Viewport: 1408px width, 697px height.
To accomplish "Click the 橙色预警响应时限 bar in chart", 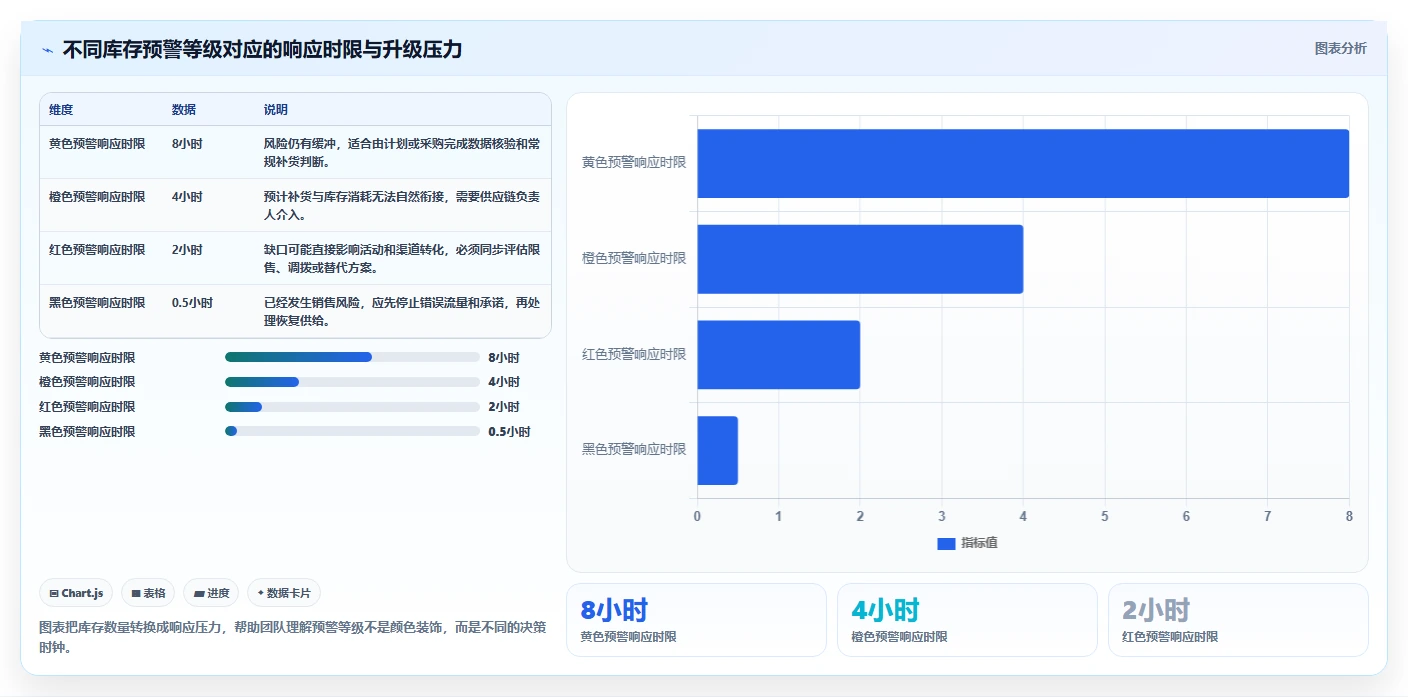I will [860, 259].
